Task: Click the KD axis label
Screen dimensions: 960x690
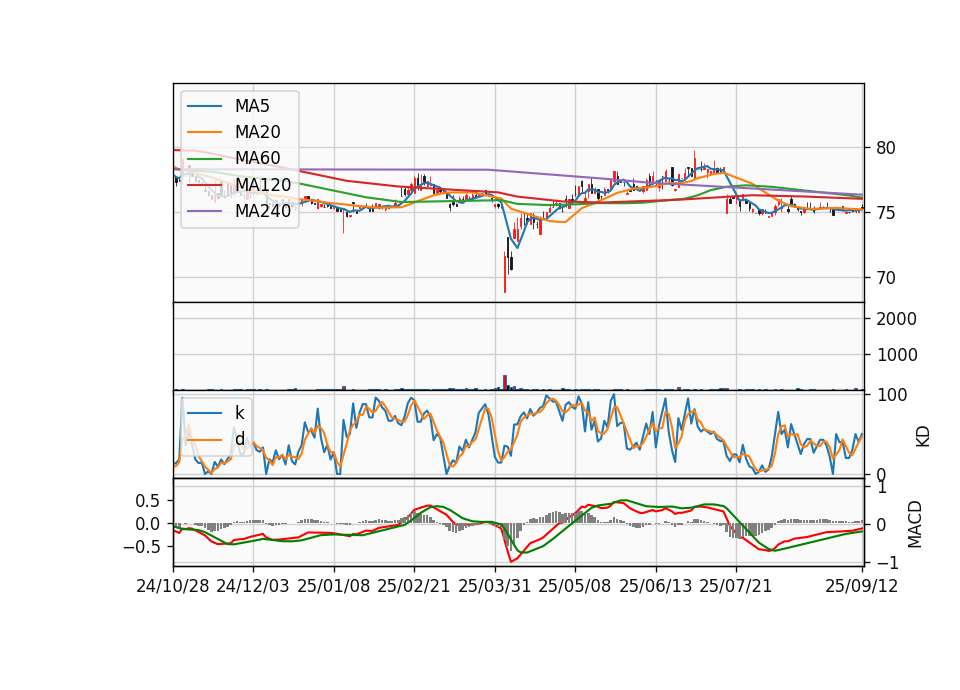Action: tap(923, 437)
